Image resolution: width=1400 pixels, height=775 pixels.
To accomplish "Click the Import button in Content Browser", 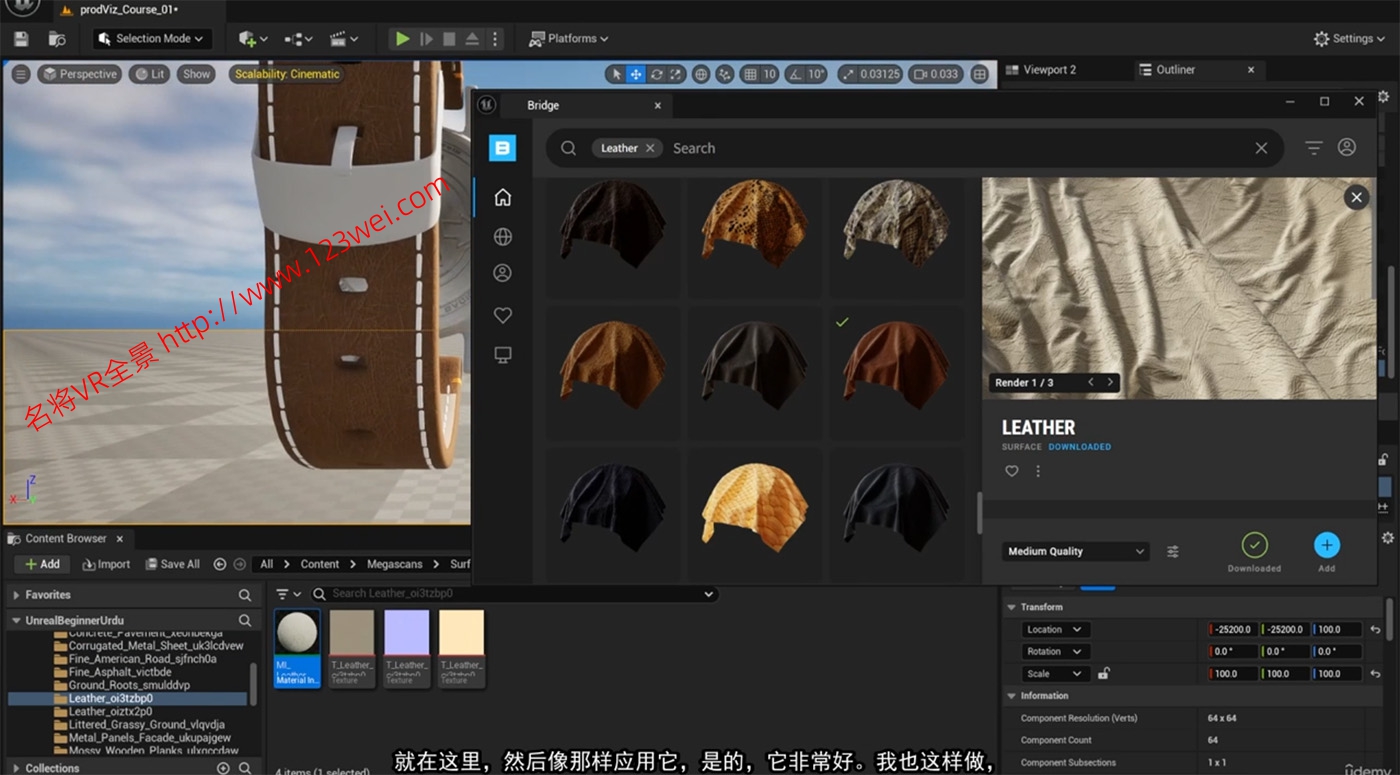I will [106, 563].
